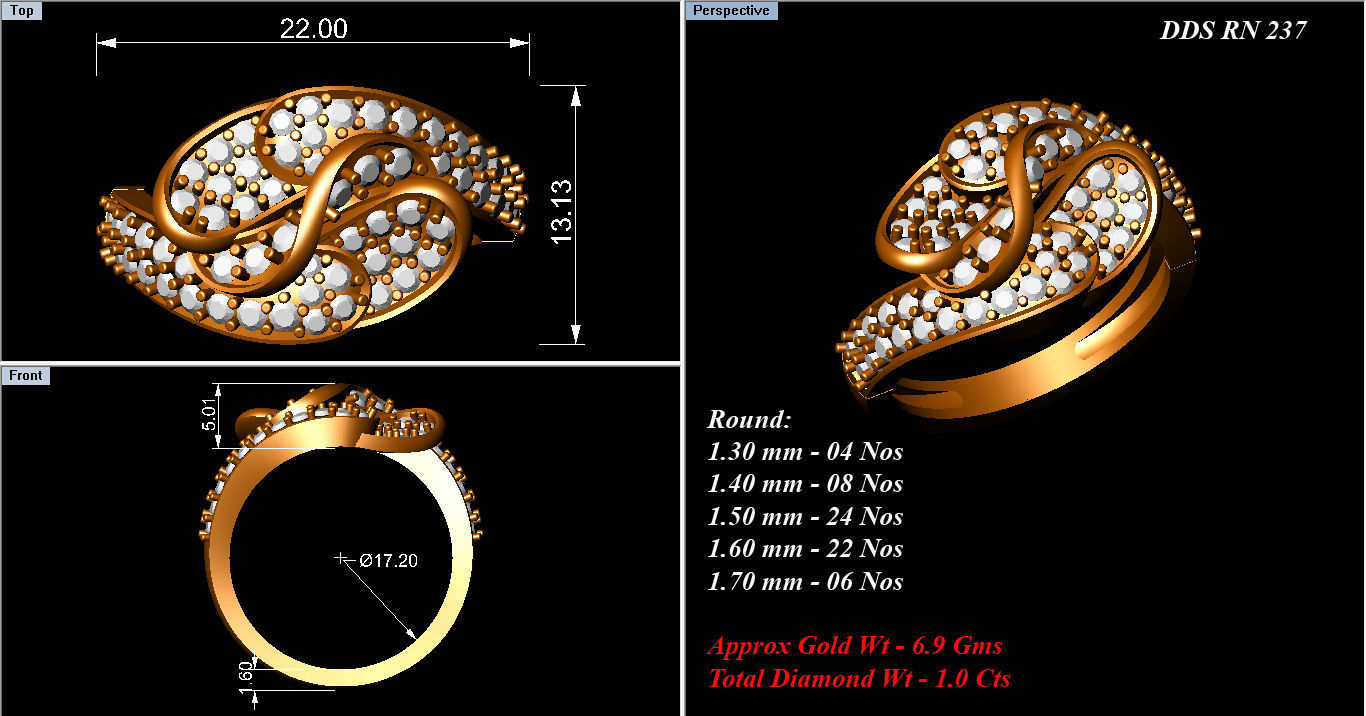
Task: Click the 22.00 width dimension
Action: tap(313, 29)
